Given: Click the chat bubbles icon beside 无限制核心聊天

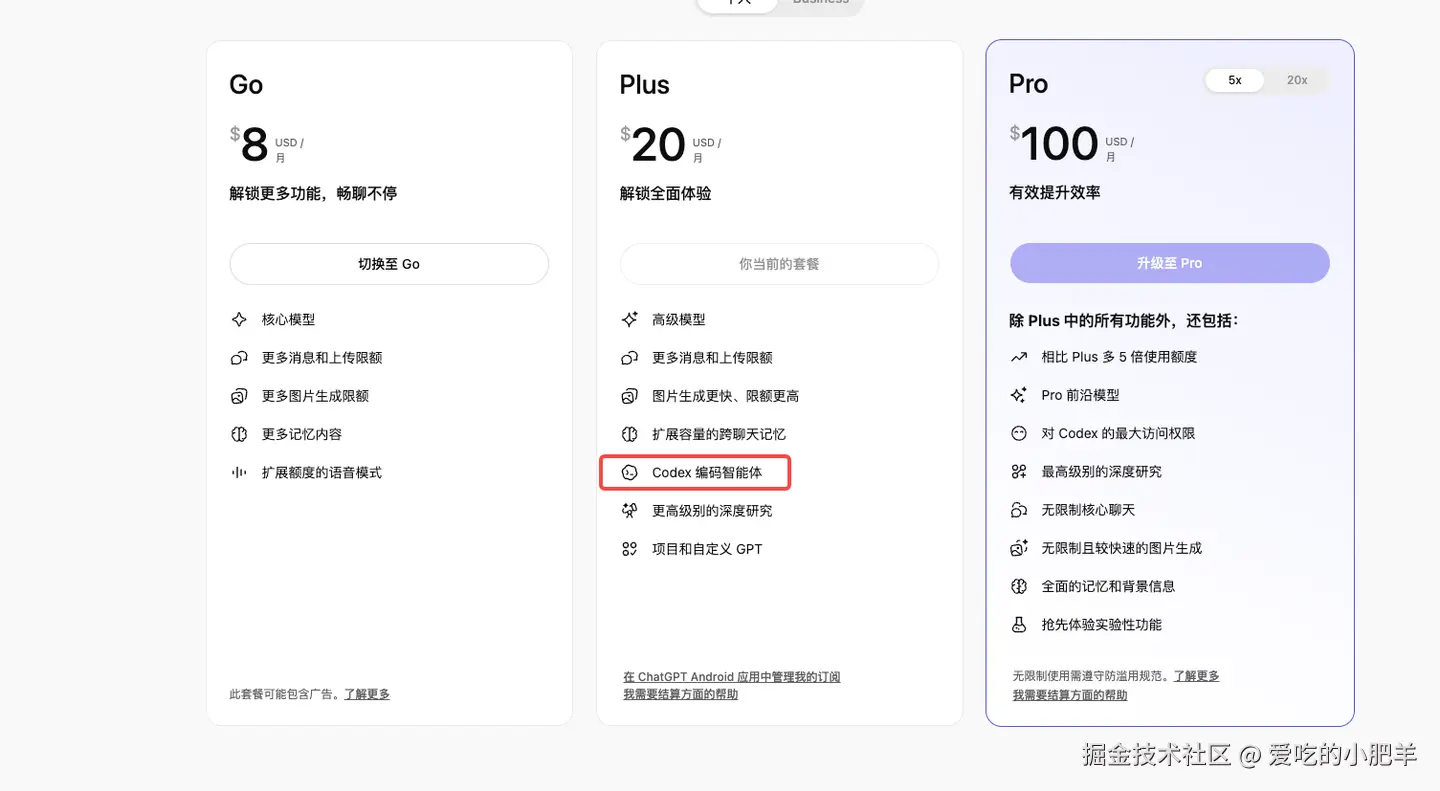Looking at the screenshot, I should pos(1019,510).
